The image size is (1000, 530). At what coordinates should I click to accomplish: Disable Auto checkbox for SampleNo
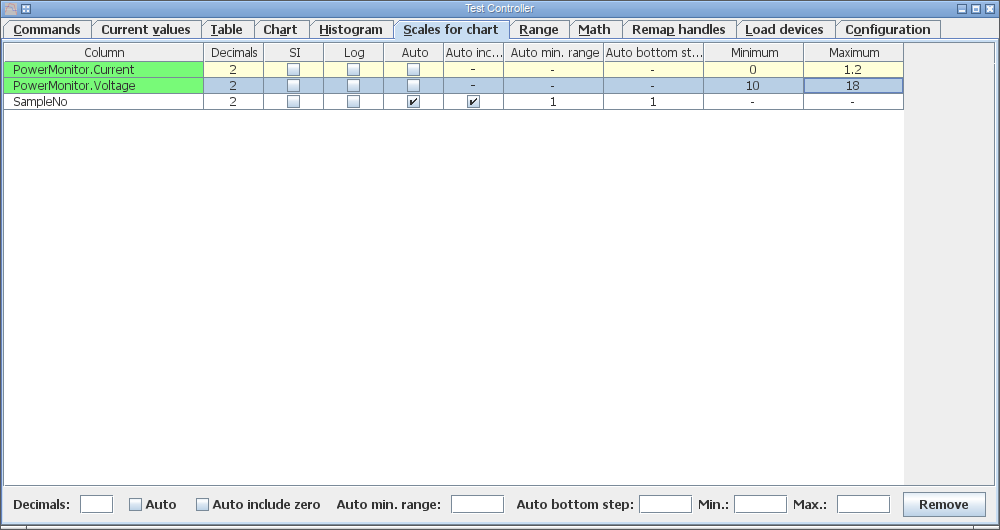[413, 101]
